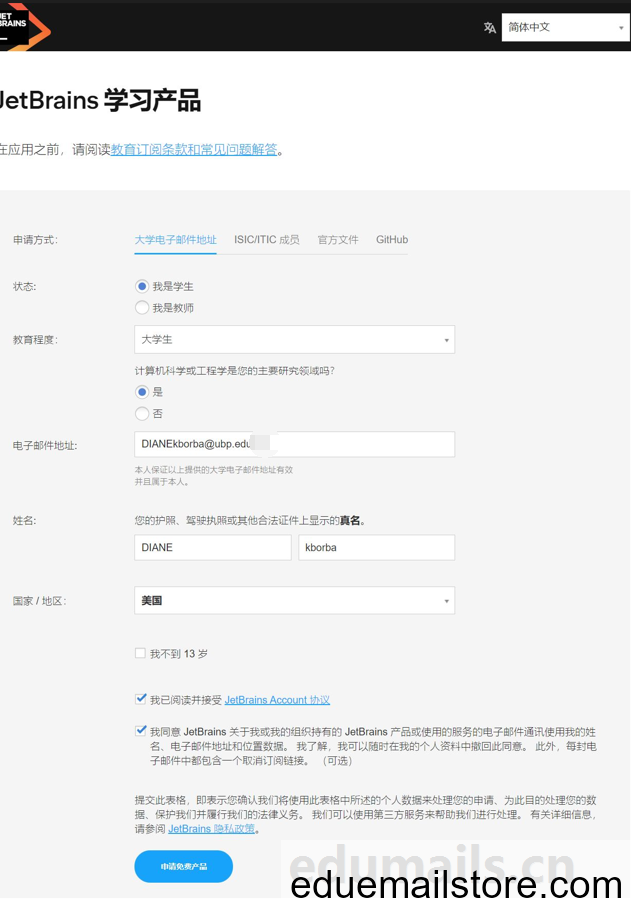Viewport: 631px width, 912px height.
Task: Click the first name field DIANE
Action: pyautogui.click(x=213, y=548)
